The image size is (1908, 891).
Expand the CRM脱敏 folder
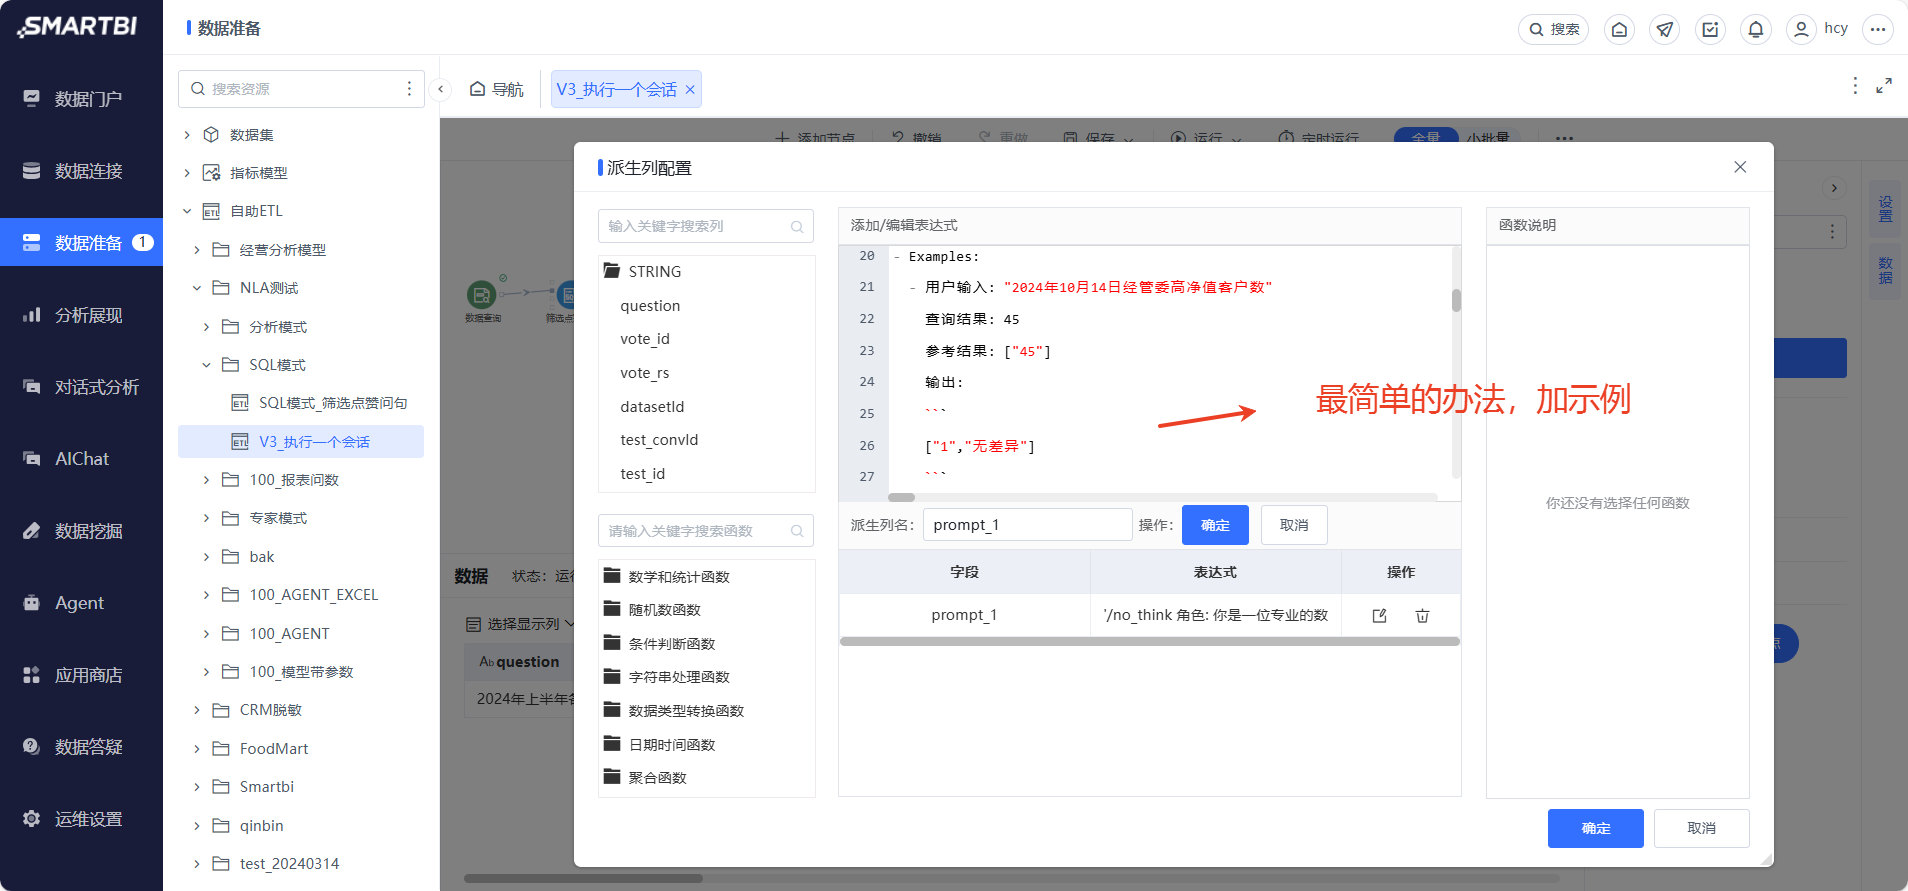pos(197,710)
